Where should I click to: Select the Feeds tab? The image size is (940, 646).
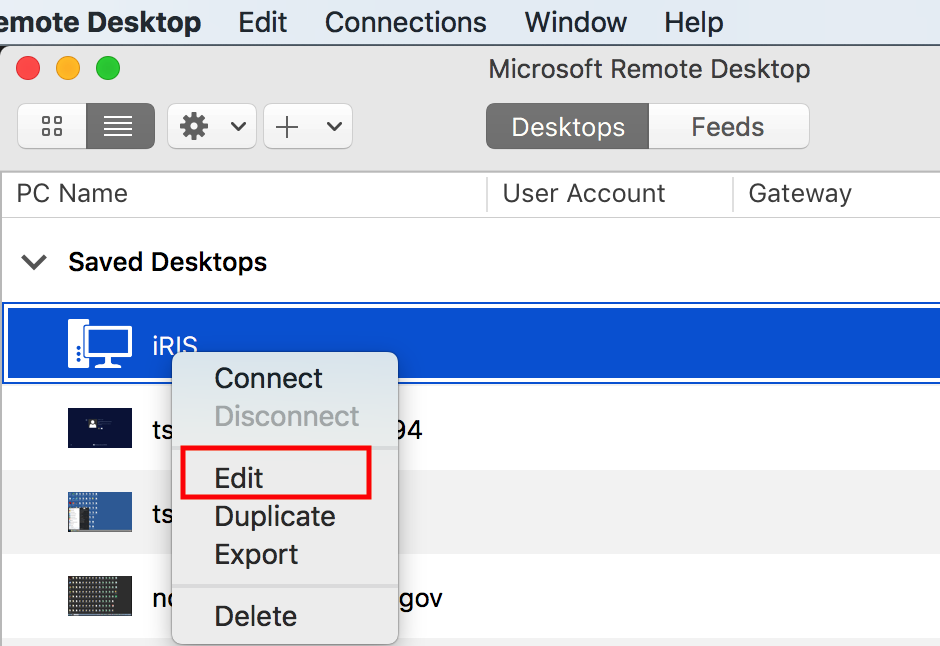(x=728, y=126)
